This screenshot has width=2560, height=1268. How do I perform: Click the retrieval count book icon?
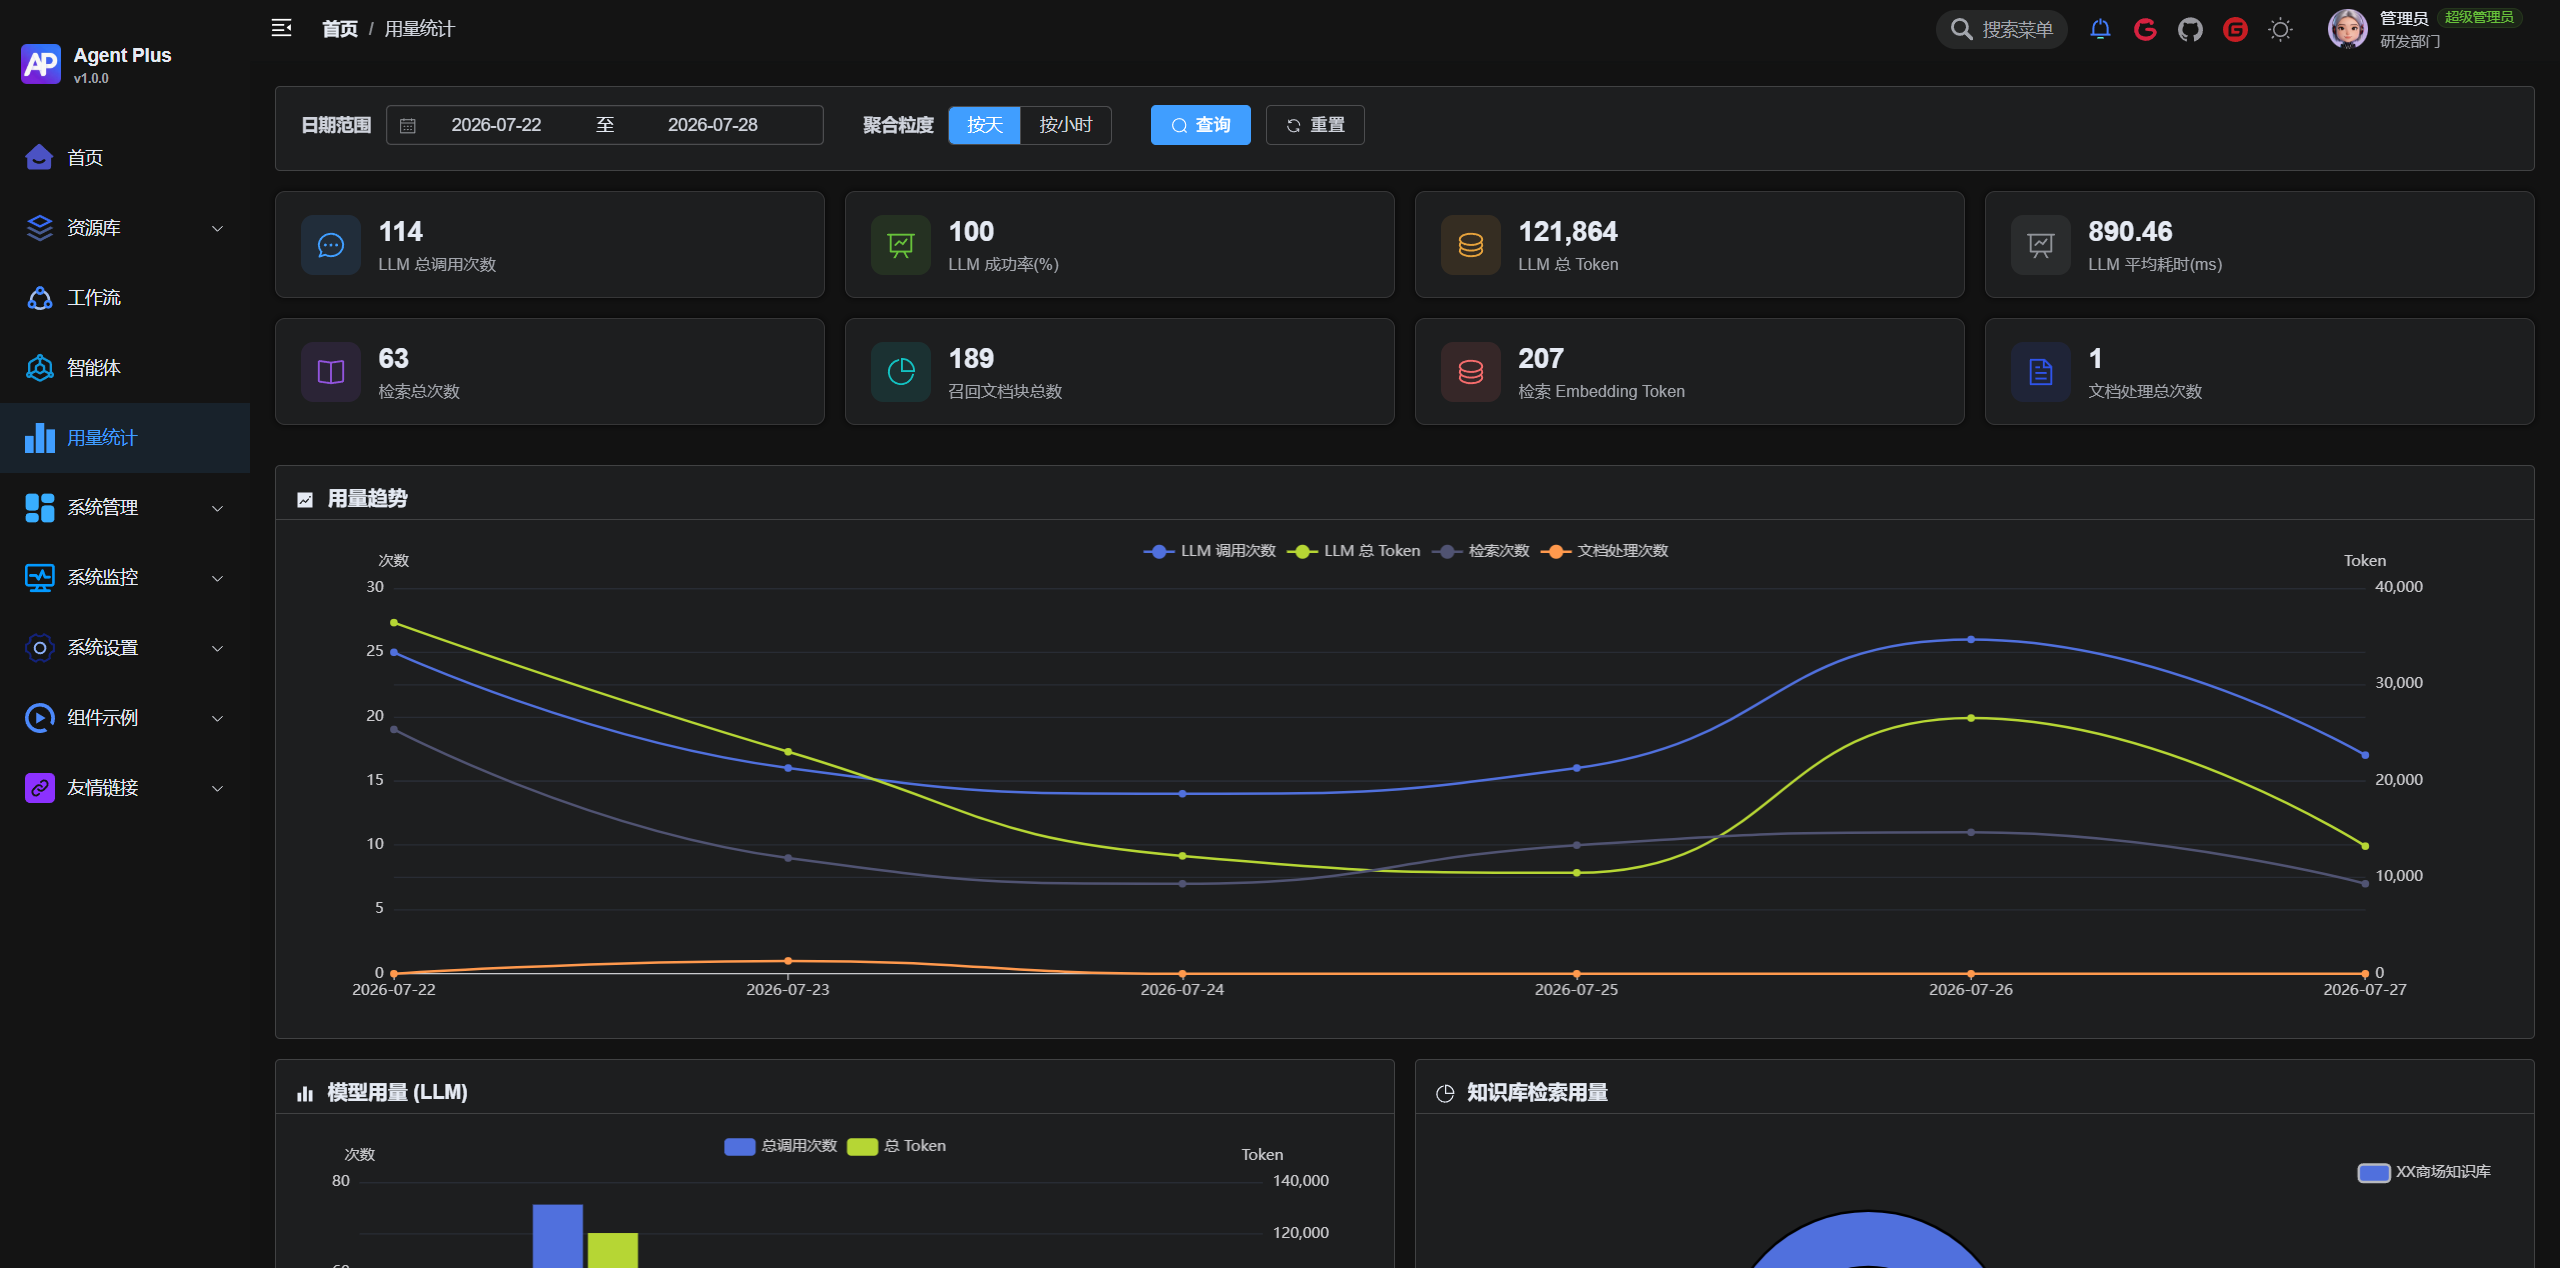tap(331, 372)
